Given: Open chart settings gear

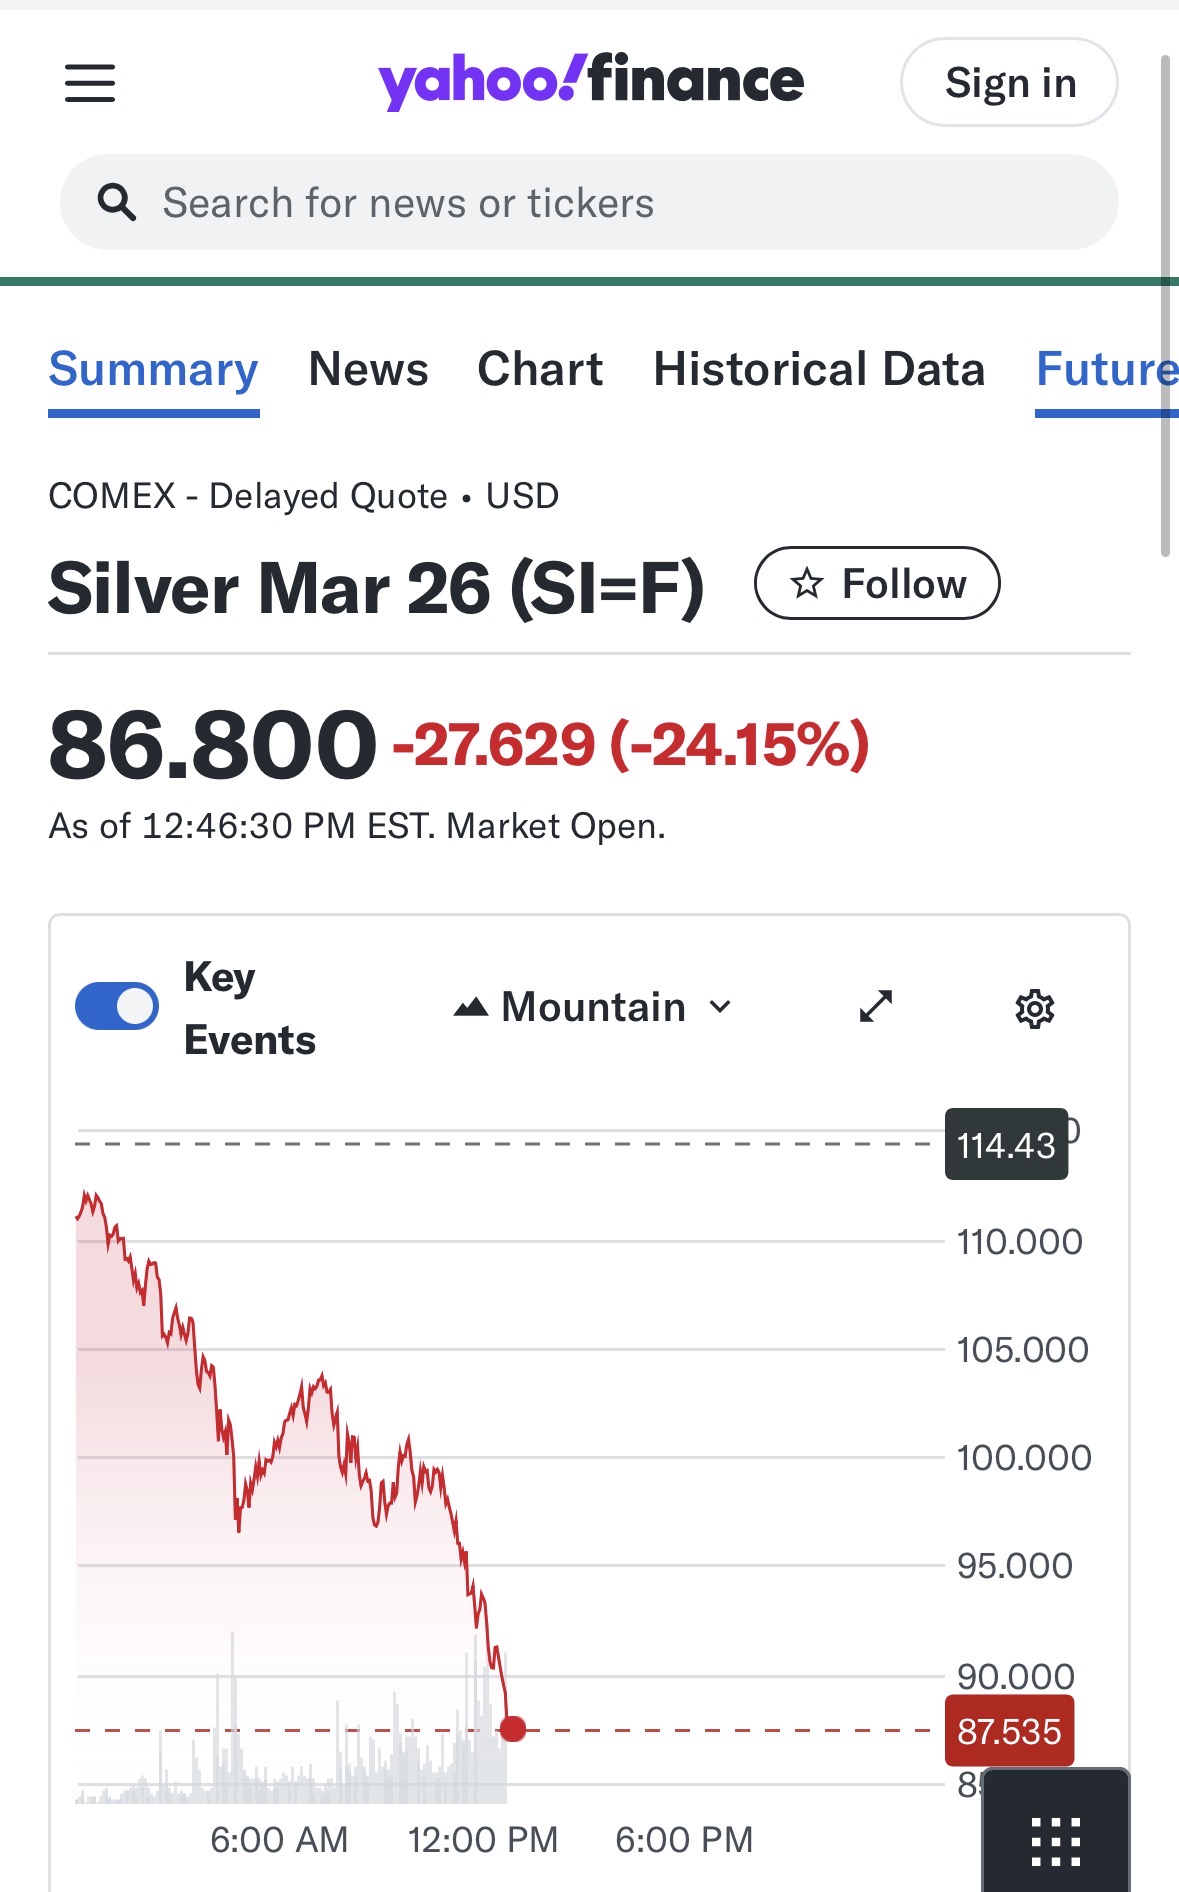Looking at the screenshot, I should coord(1035,1009).
